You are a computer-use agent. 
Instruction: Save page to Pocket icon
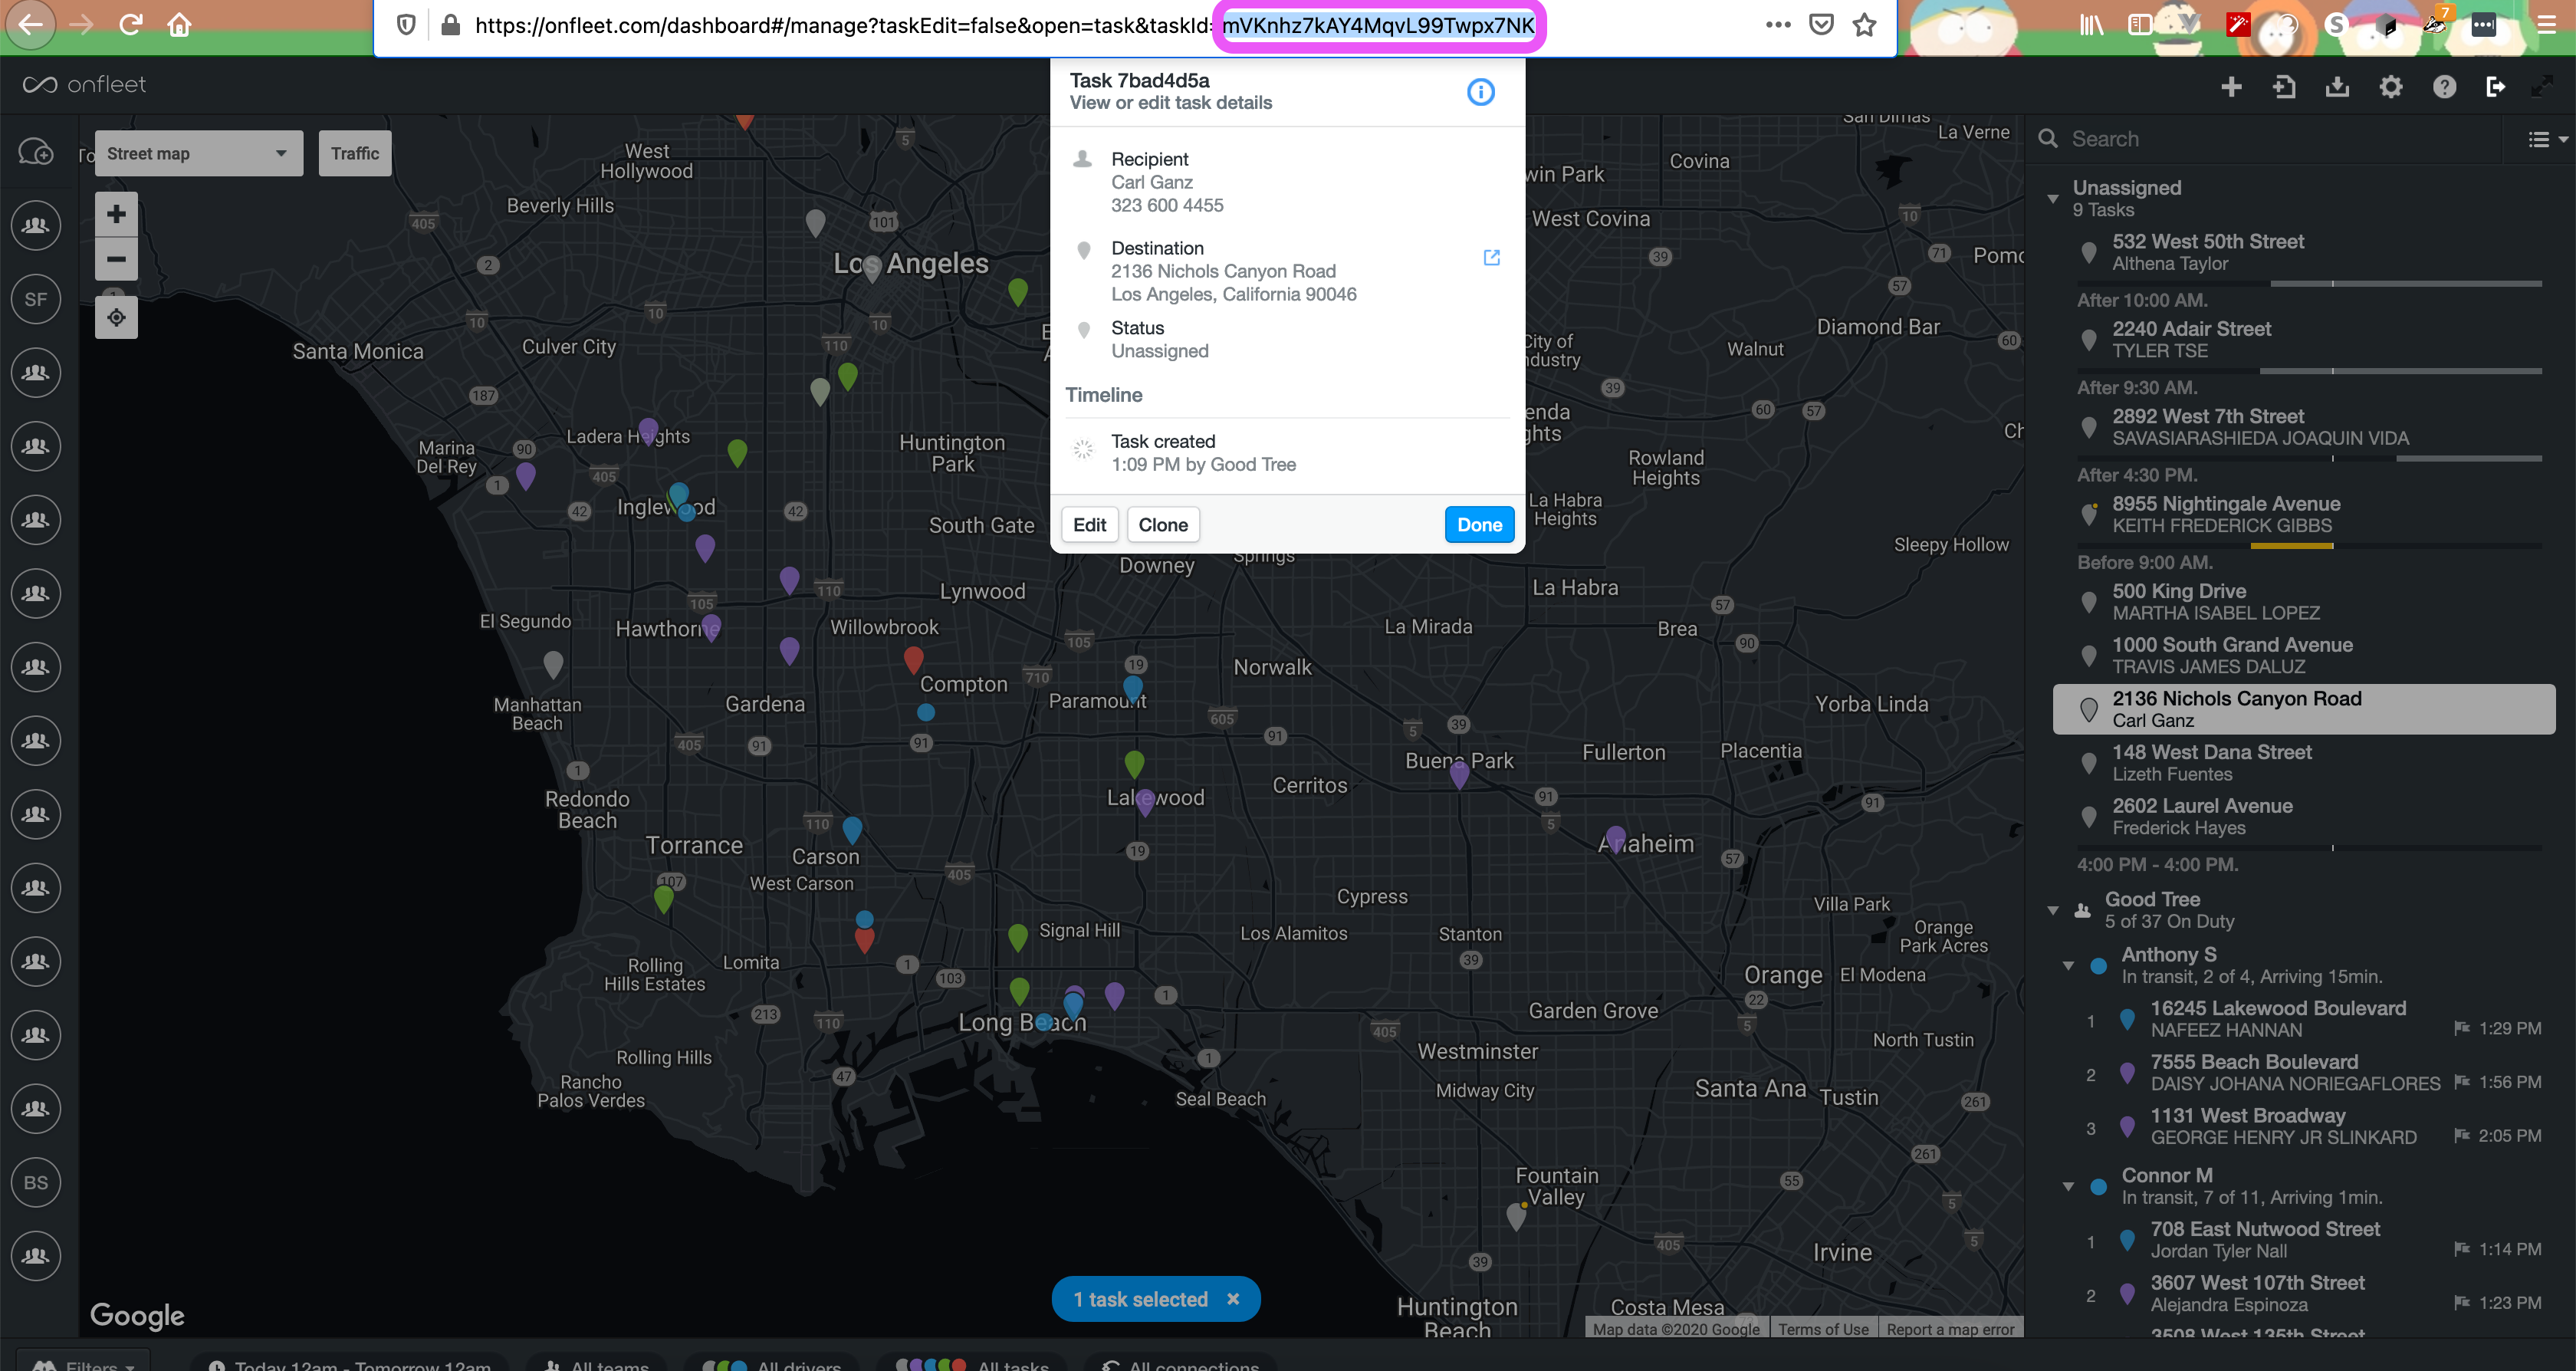[x=1821, y=25]
